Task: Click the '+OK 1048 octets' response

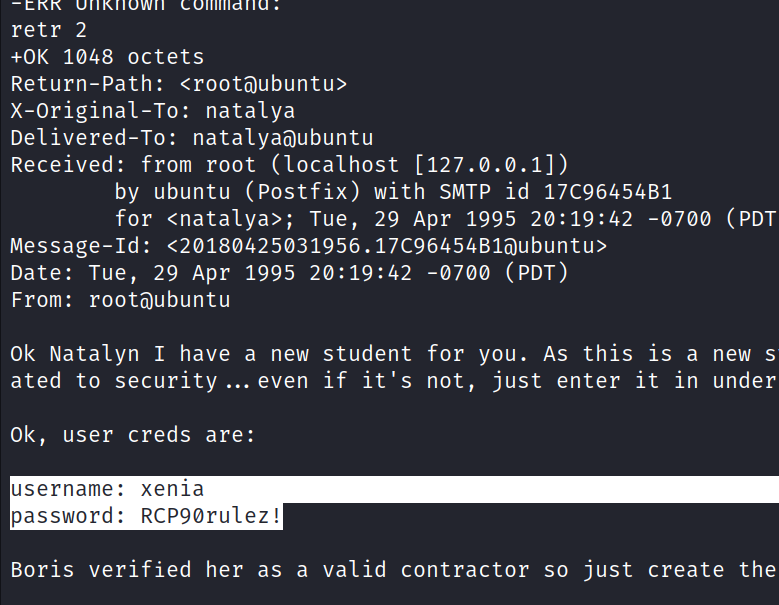Action: tap(107, 57)
